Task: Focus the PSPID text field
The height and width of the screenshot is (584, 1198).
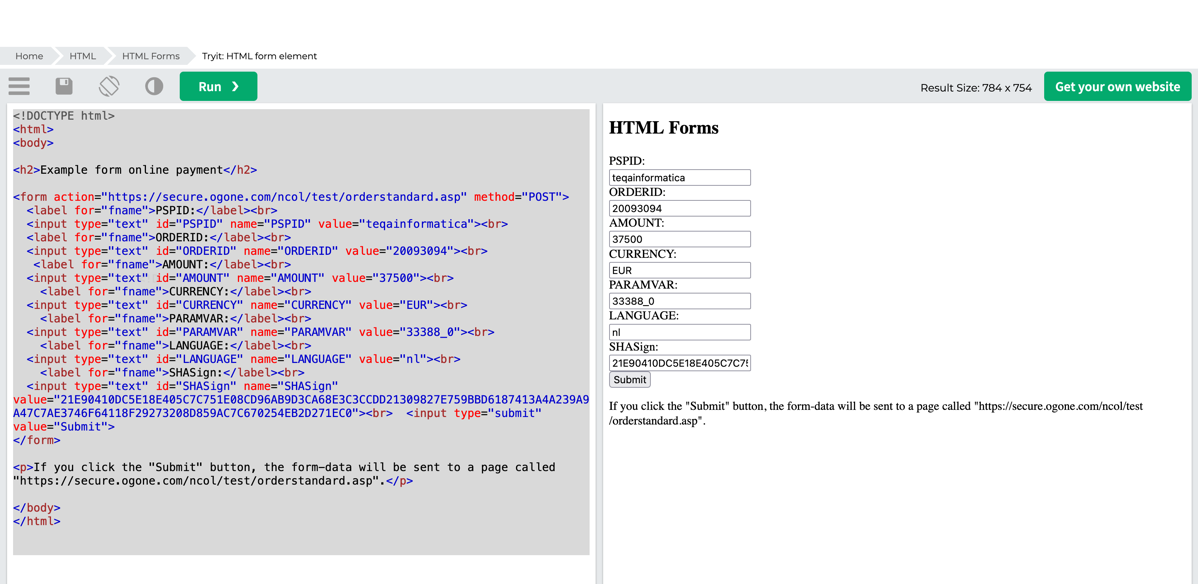Action: [679, 178]
